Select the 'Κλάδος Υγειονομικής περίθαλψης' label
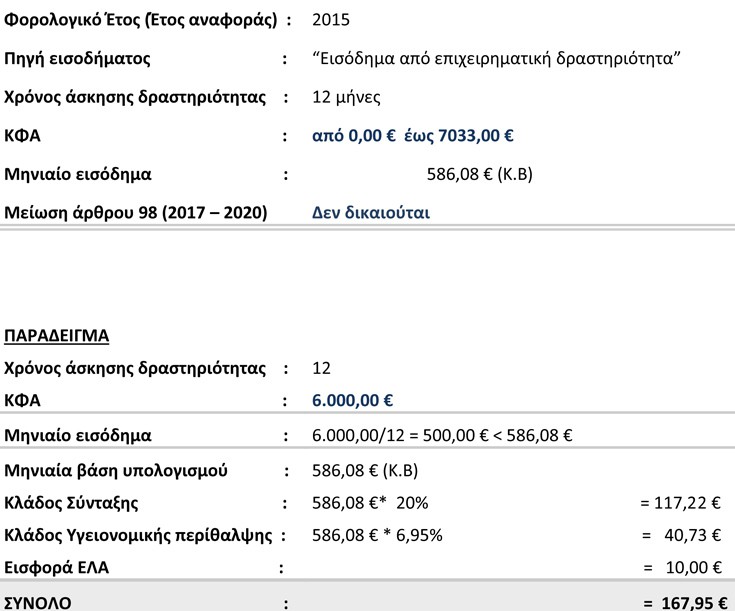 click(x=138, y=536)
